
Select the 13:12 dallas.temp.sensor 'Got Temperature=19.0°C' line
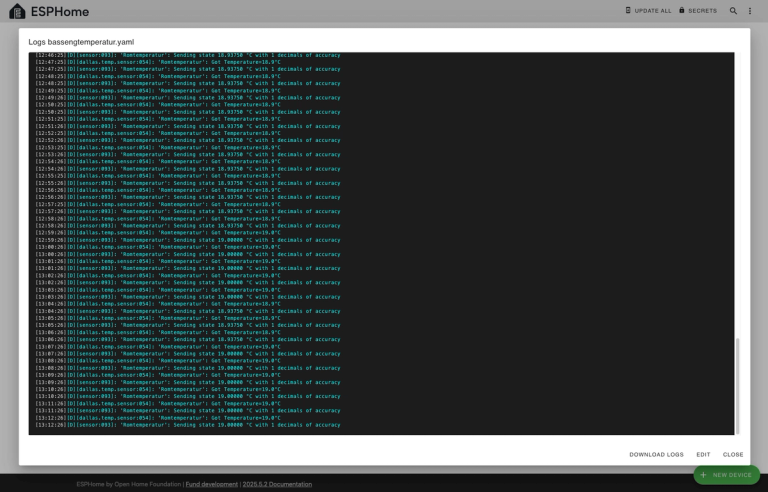(158, 418)
